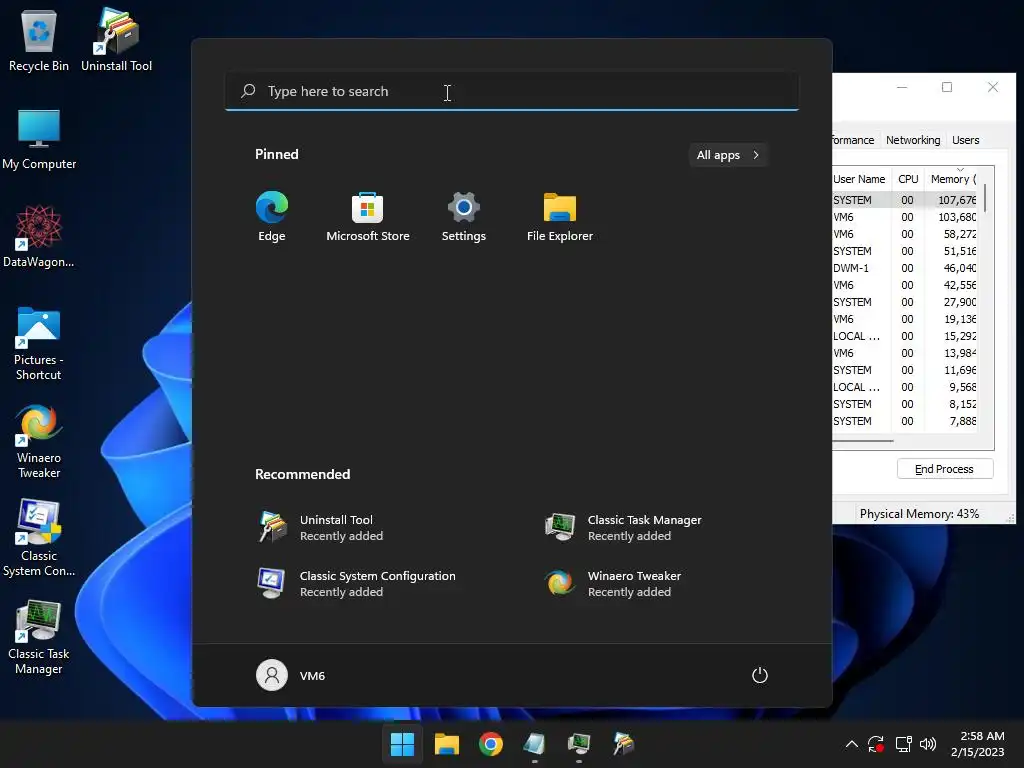Select the LOCAL row using 15,292 memory
Screen dimensions: 1024x768
(x=905, y=336)
